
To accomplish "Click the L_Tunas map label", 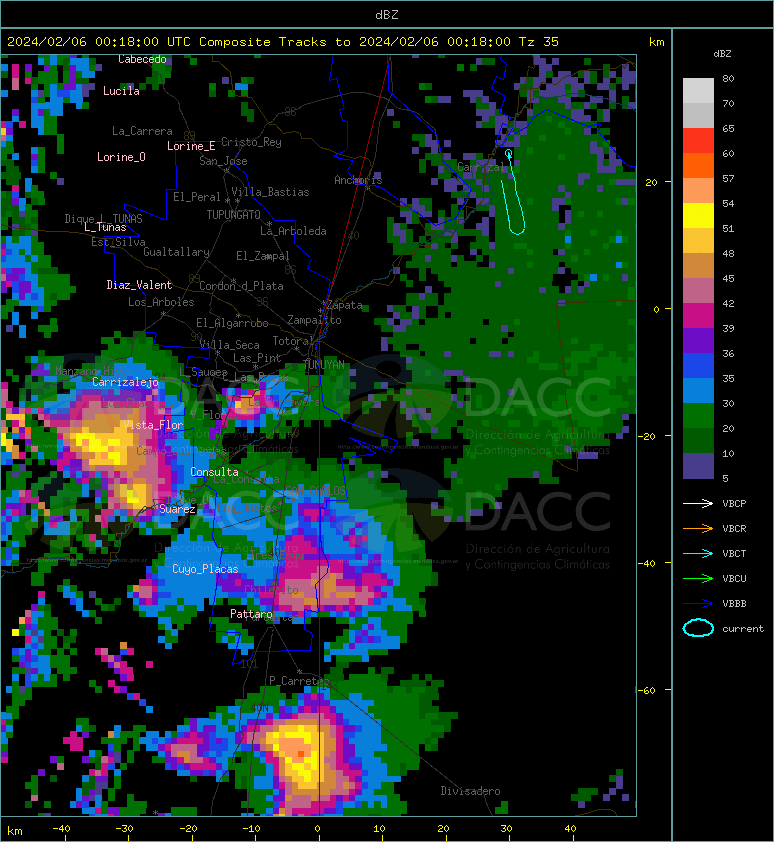I will click(x=105, y=227).
